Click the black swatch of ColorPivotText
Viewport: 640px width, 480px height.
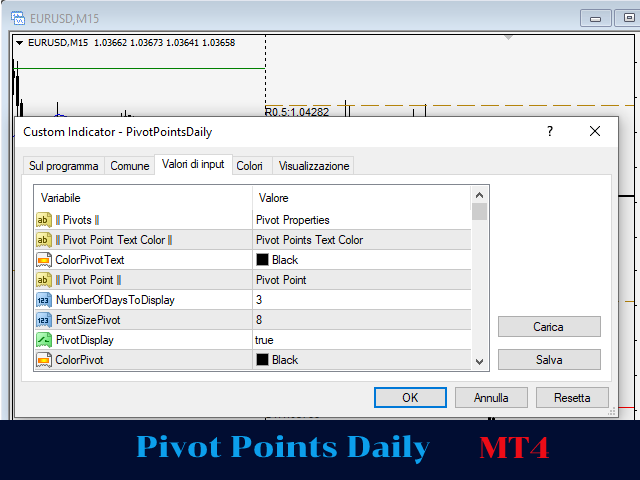coord(262,260)
